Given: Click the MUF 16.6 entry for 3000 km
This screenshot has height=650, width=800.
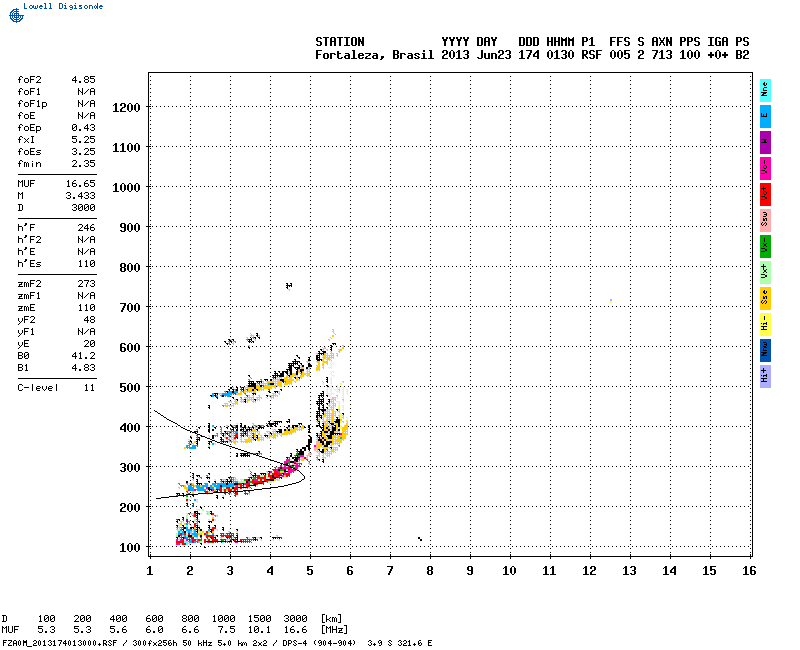Looking at the screenshot, I should pyautogui.click(x=295, y=630).
